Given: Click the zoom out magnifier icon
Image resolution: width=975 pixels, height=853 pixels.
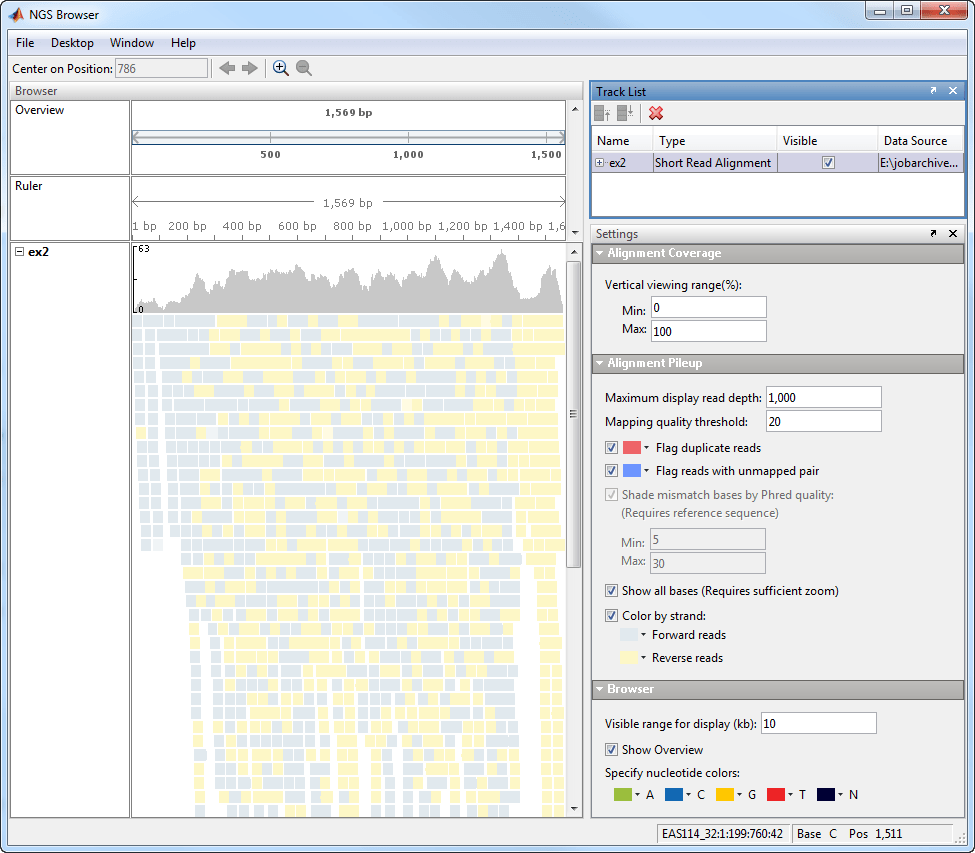Looking at the screenshot, I should pos(303,68).
